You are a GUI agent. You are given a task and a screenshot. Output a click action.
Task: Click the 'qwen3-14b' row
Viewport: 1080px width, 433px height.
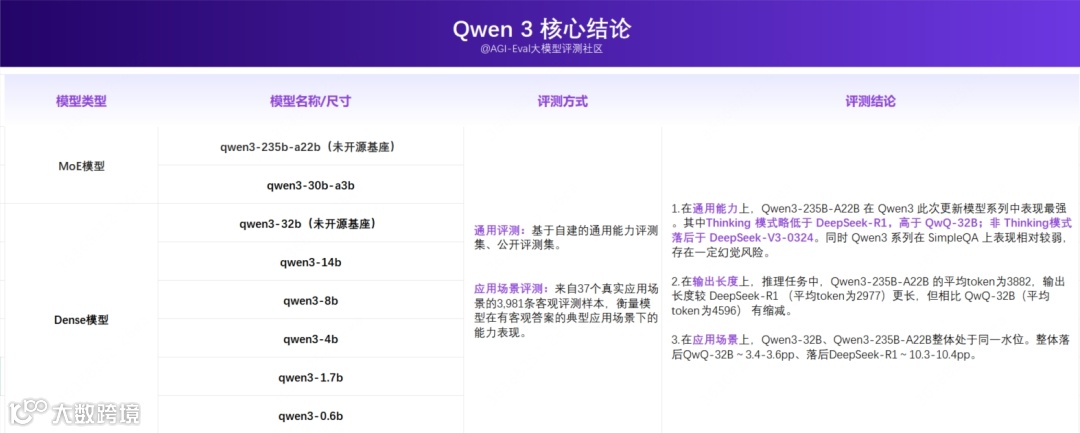coord(311,262)
